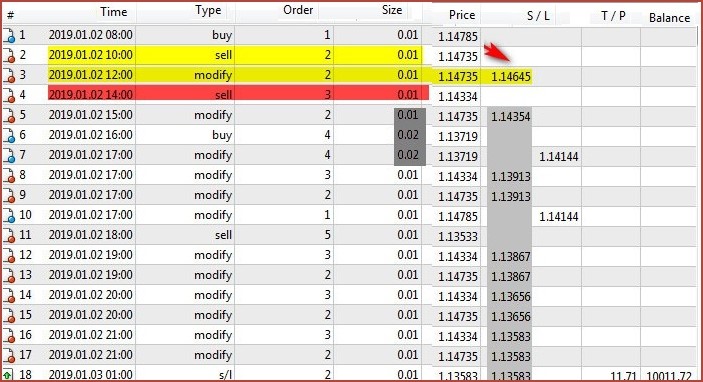The height and width of the screenshot is (382, 703).
Task: Select time 2019.01.02 10:00 cell
Action: 91,55
